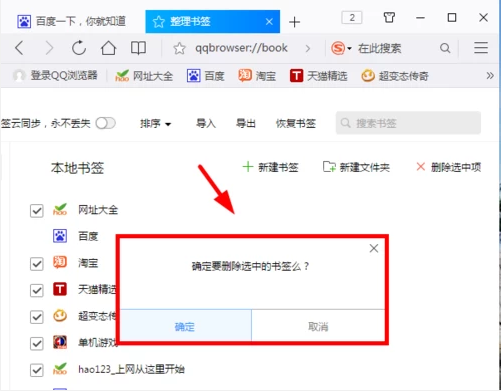Click 网址大全 hao icon in list
Screen dimensions: 501x391
point(60,210)
